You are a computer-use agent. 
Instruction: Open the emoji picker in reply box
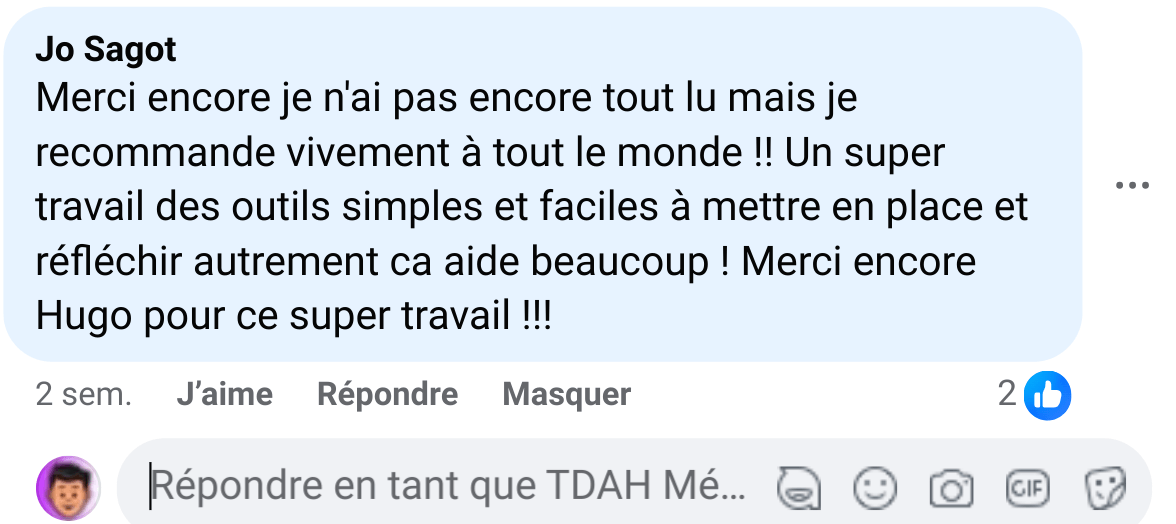click(874, 488)
